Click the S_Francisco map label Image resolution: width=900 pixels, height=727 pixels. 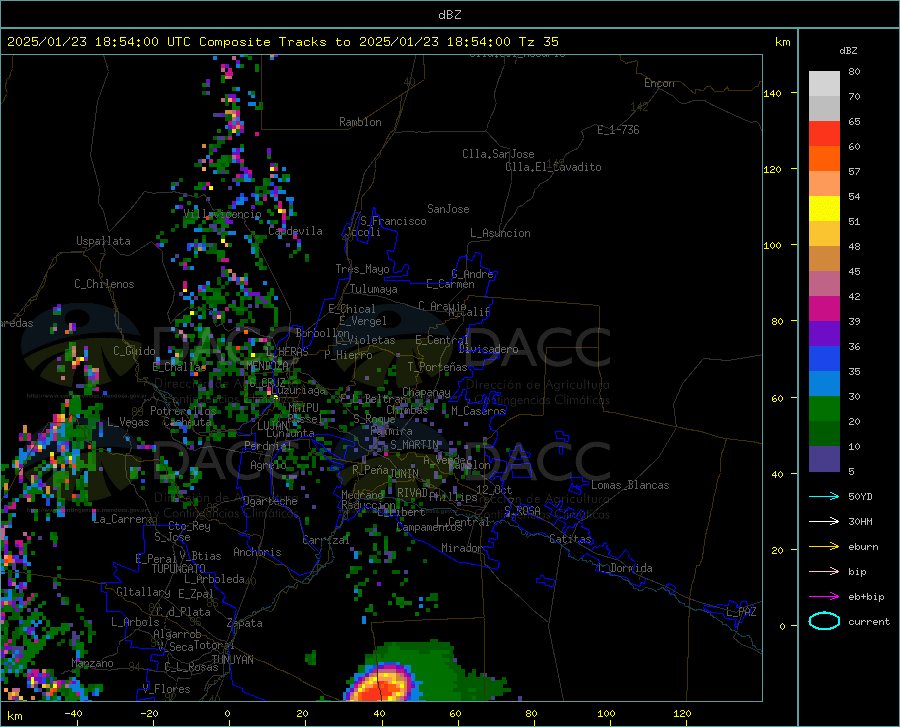(393, 221)
